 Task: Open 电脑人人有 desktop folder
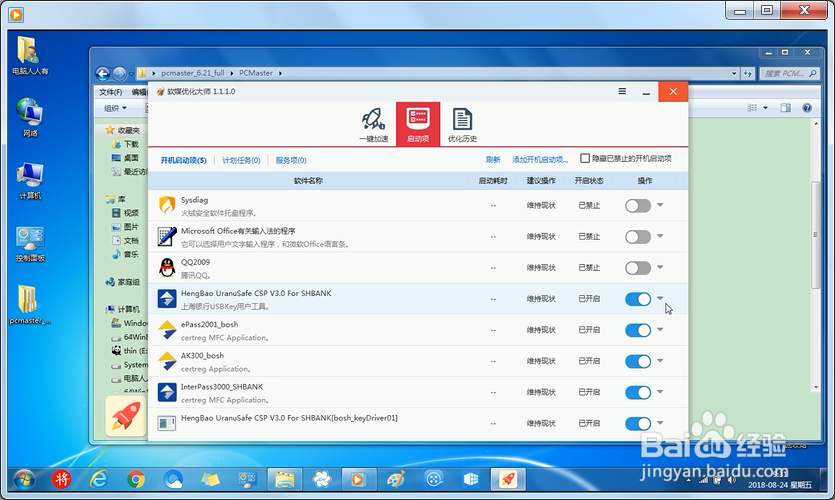tap(29, 55)
